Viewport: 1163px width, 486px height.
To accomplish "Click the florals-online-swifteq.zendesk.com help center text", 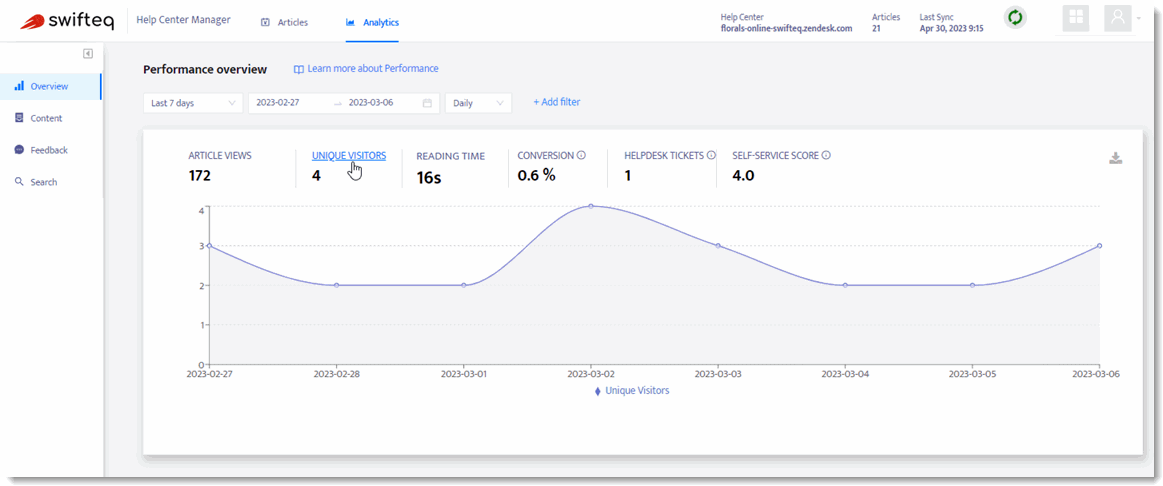I will [786, 29].
